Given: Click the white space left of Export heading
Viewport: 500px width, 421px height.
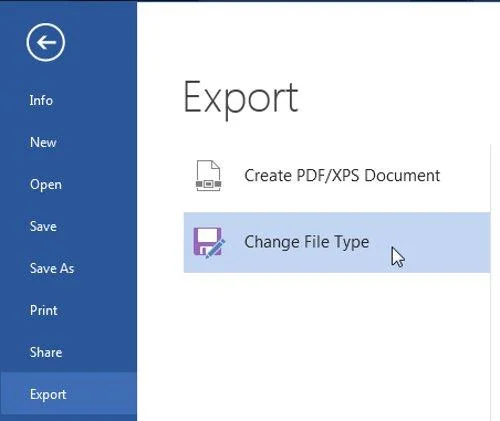Looking at the screenshot, I should click(x=160, y=98).
